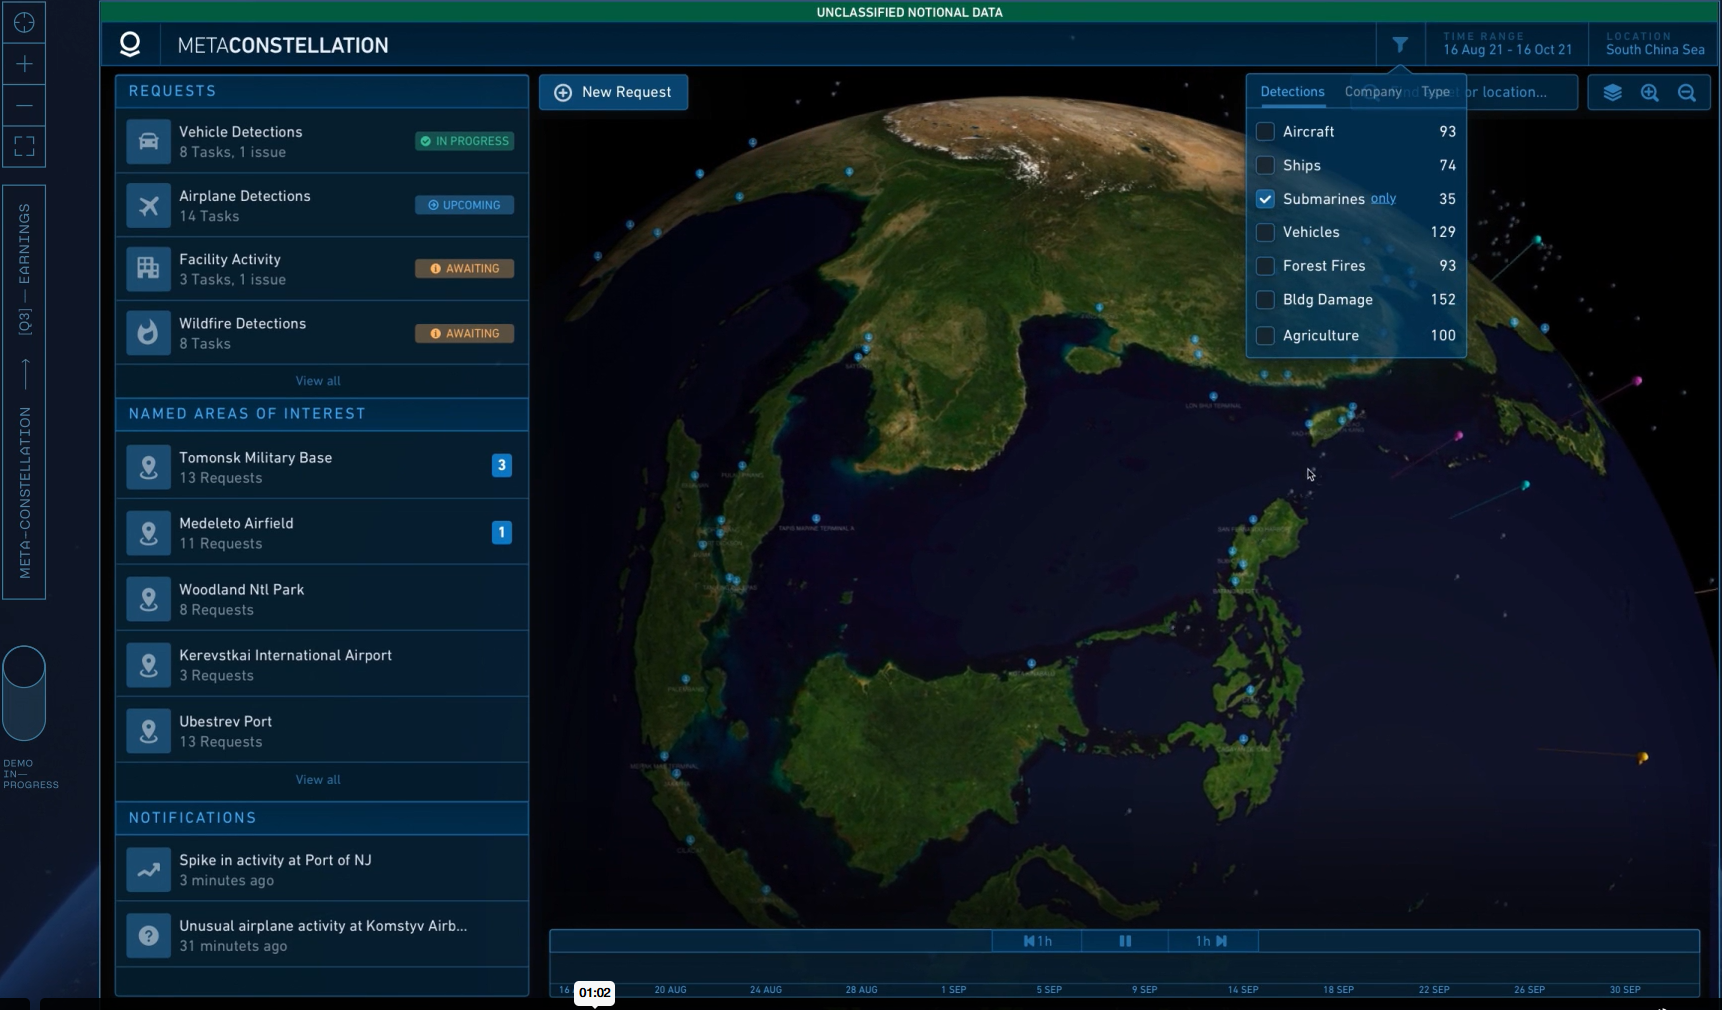Click the 'only' link next to Submarines
The image size is (1722, 1010).
(1383, 198)
